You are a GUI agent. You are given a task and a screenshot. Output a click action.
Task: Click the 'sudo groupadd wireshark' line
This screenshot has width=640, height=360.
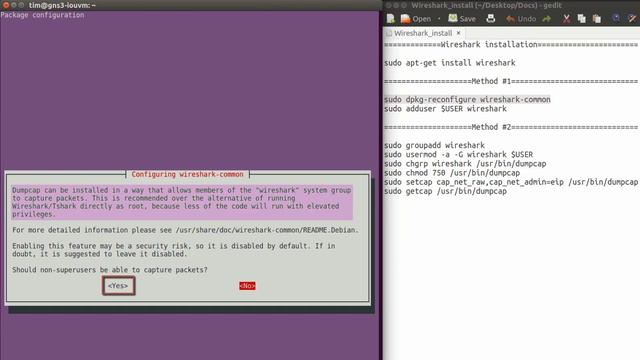pos(434,145)
